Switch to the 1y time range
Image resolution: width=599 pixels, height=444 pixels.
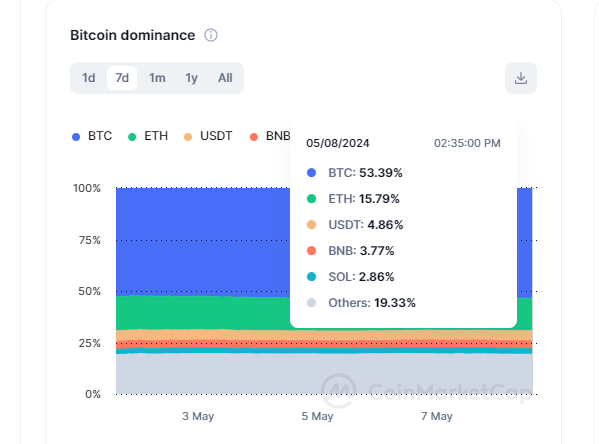point(191,78)
